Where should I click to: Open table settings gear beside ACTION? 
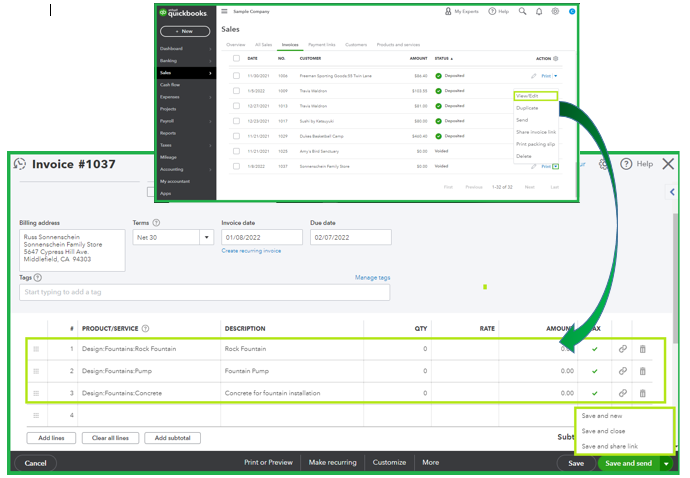(x=555, y=59)
